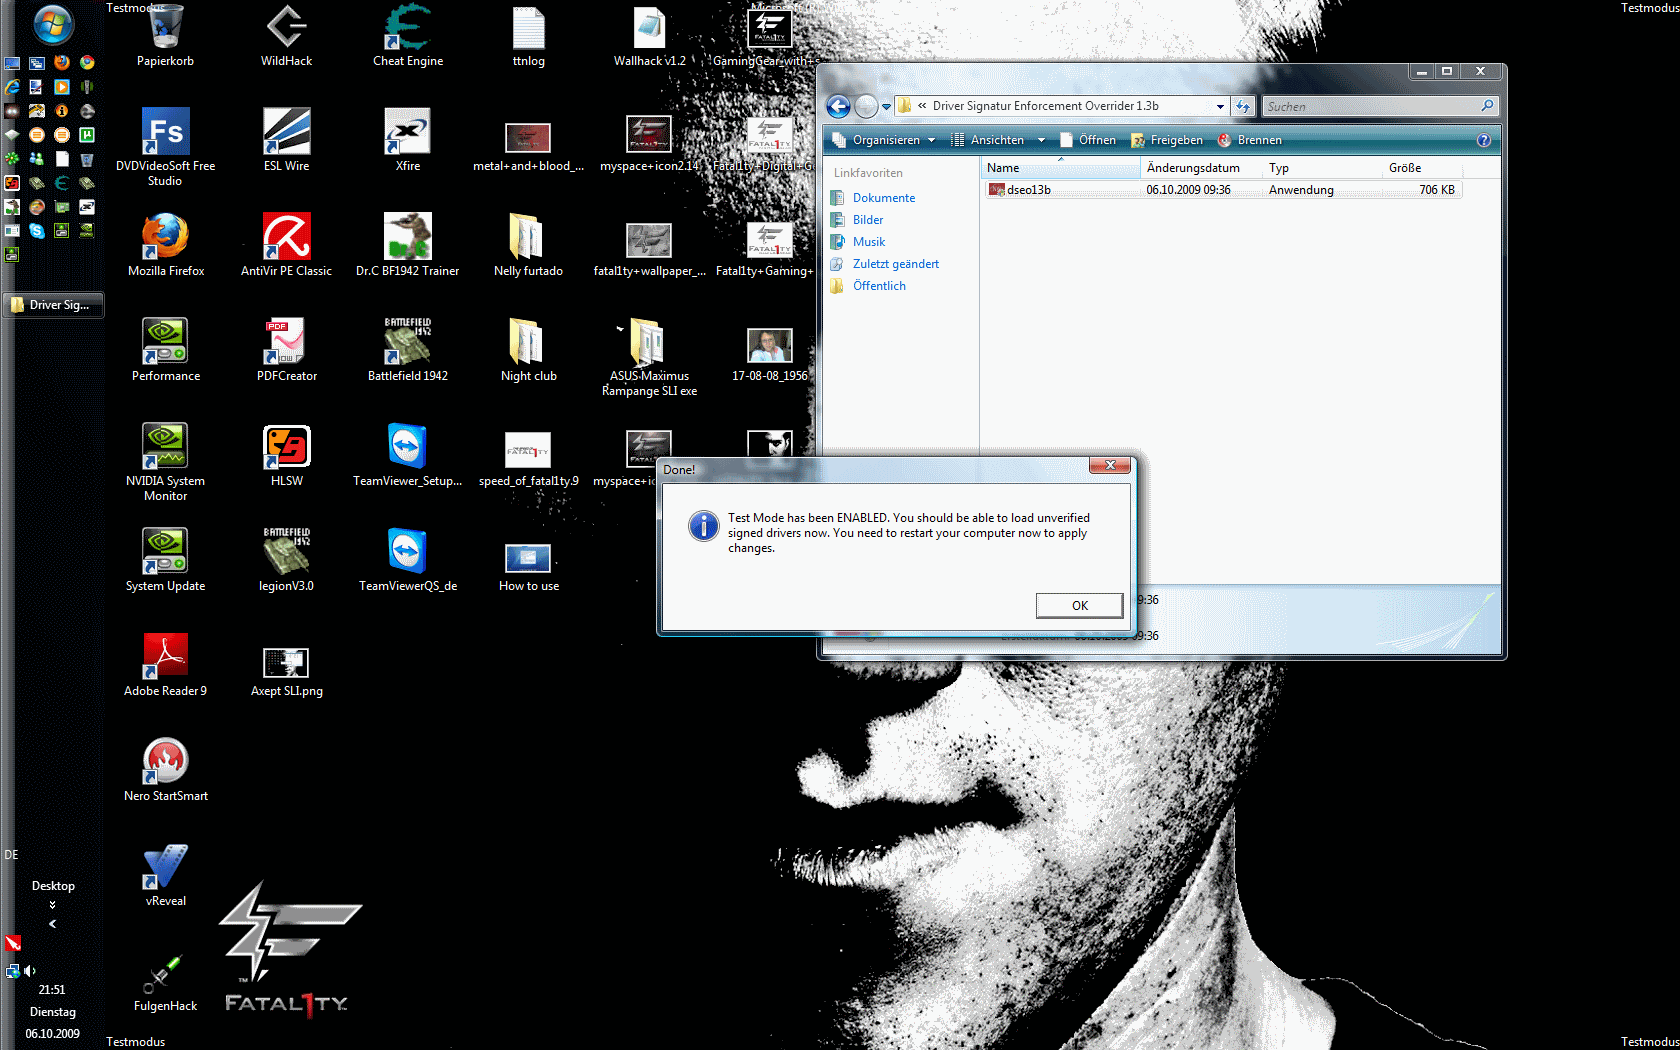Select the ESL Wire desktop icon
Image resolution: width=1680 pixels, height=1050 pixels.
[287, 140]
